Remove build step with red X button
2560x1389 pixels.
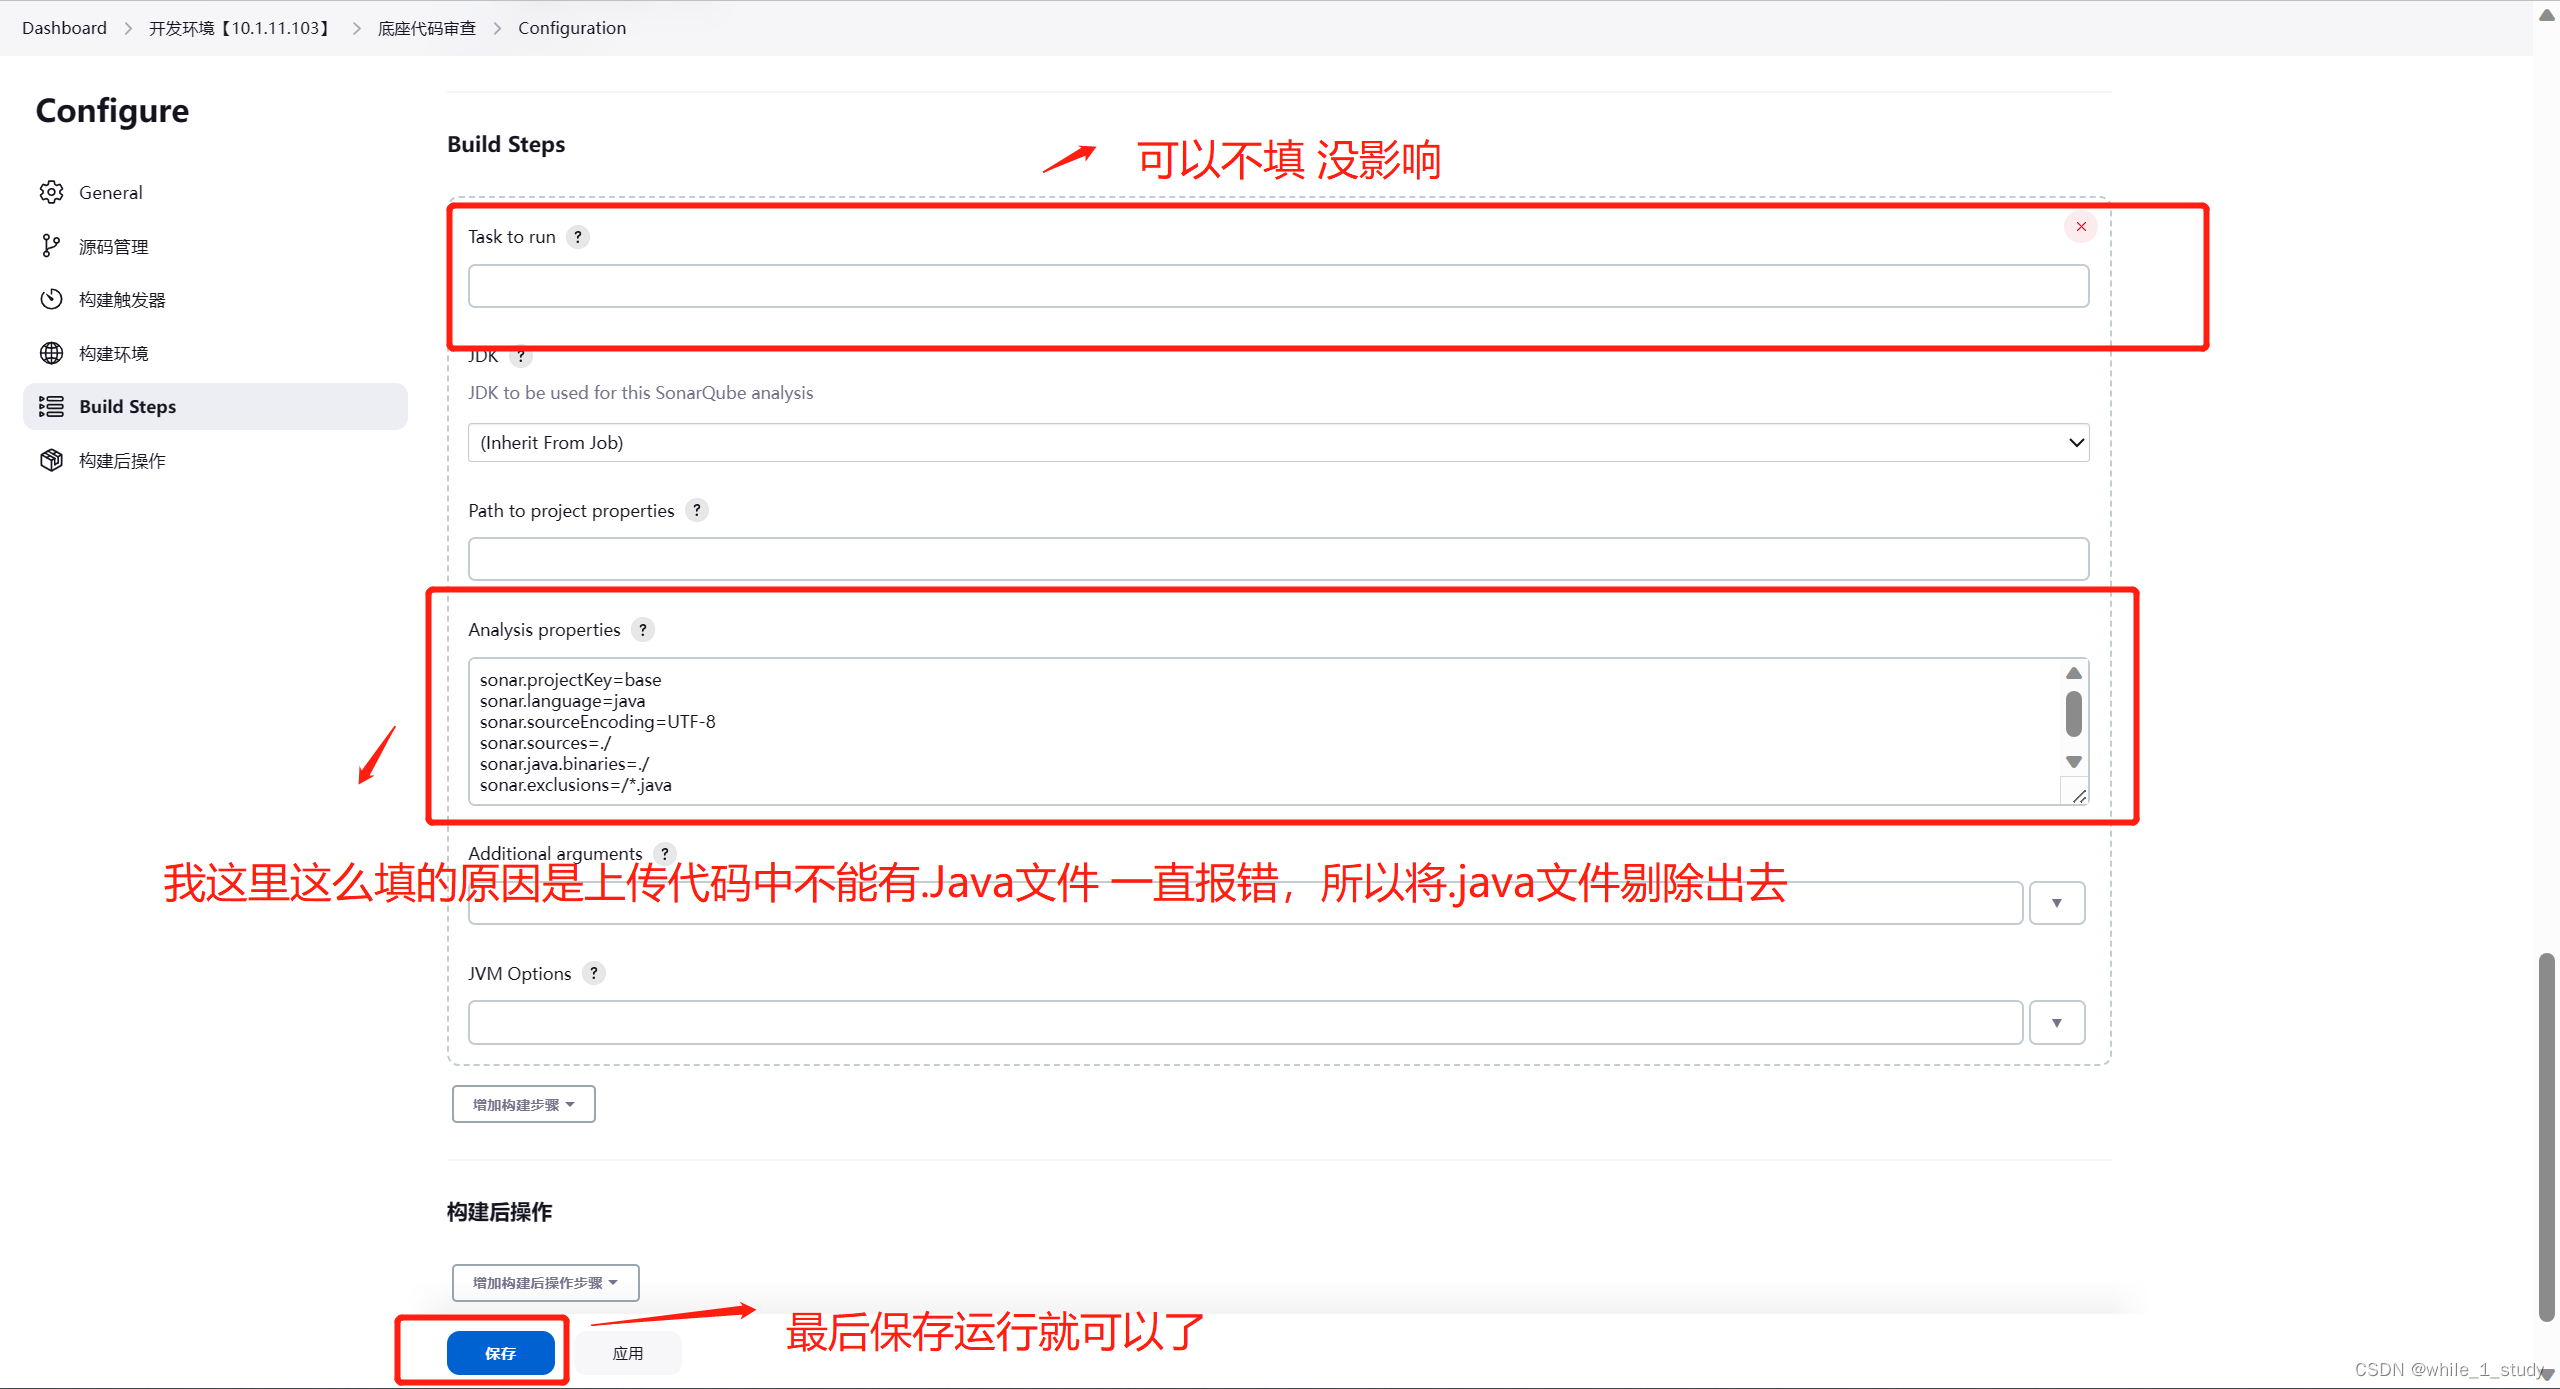[2081, 227]
